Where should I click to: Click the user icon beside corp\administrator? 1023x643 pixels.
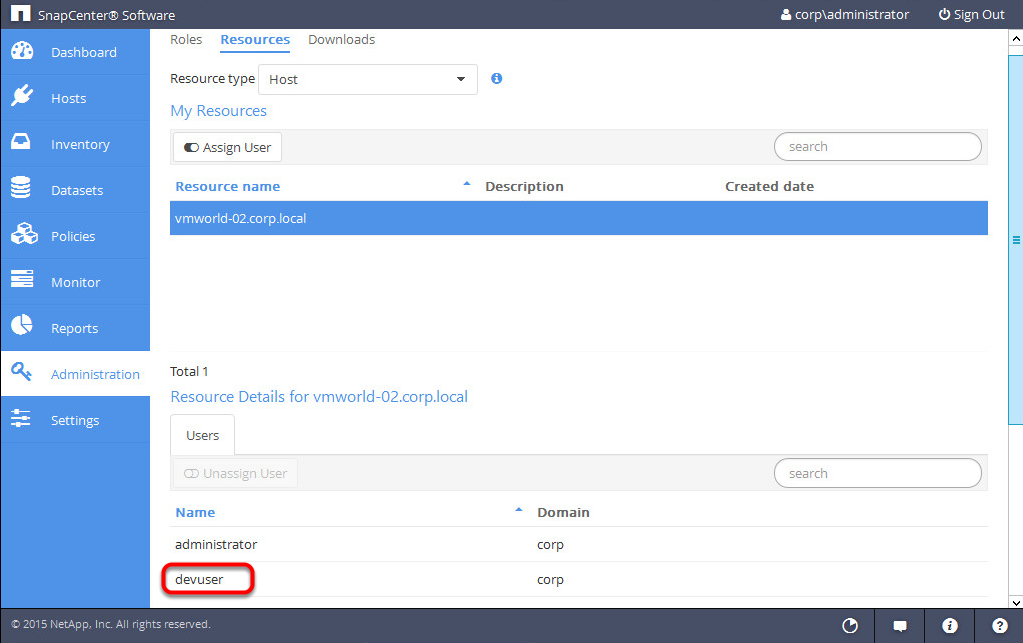786,14
